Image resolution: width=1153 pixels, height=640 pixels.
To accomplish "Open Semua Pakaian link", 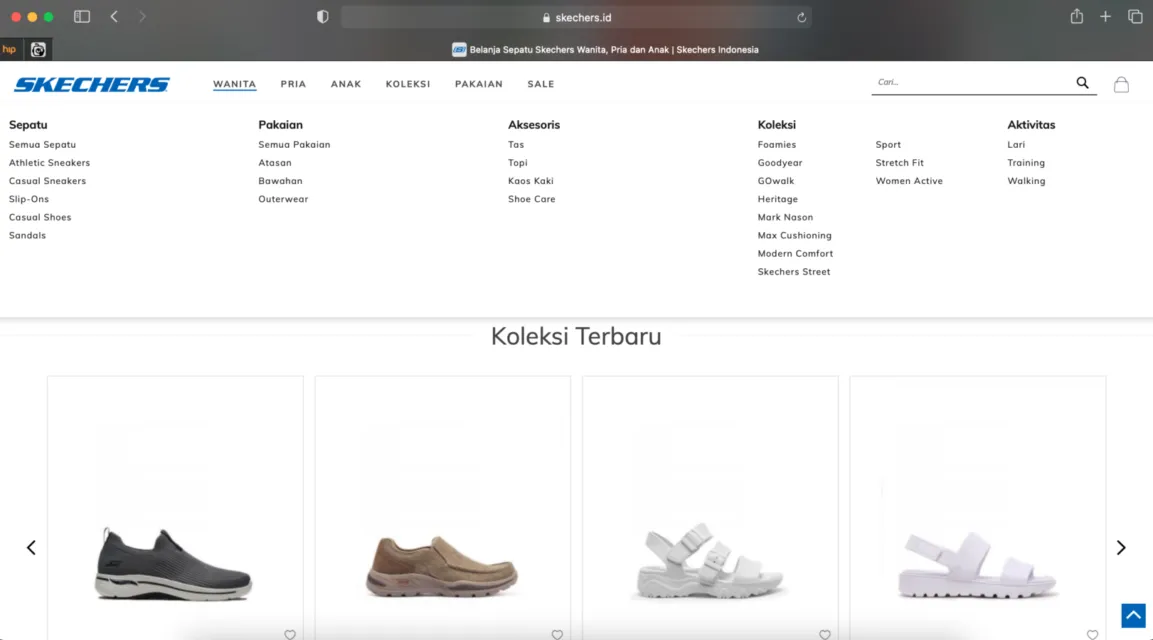I will pyautogui.click(x=294, y=145).
